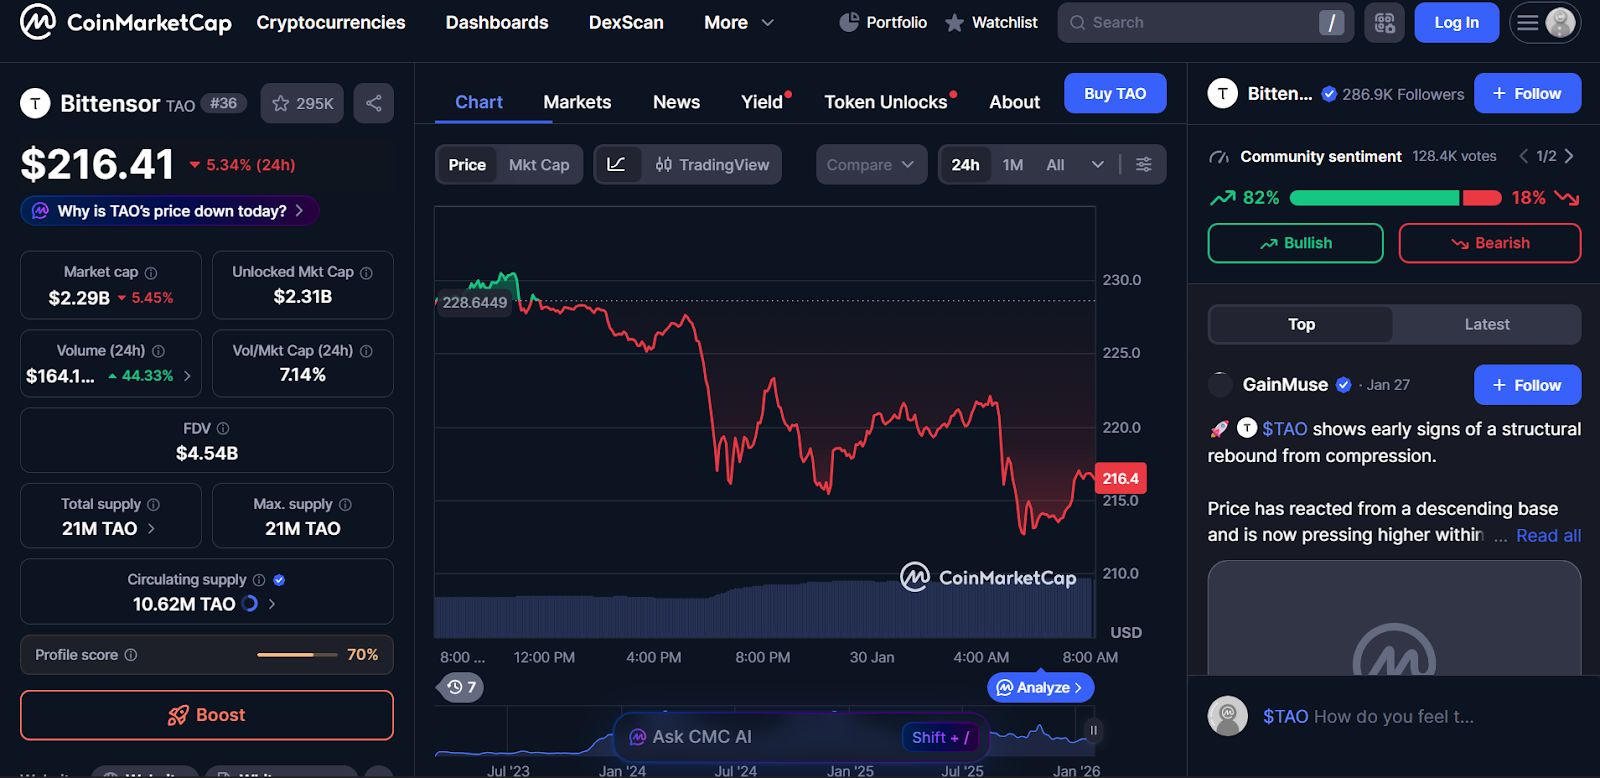Click the share icon next to Bittensor
This screenshot has height=778, width=1600.
[x=373, y=103]
